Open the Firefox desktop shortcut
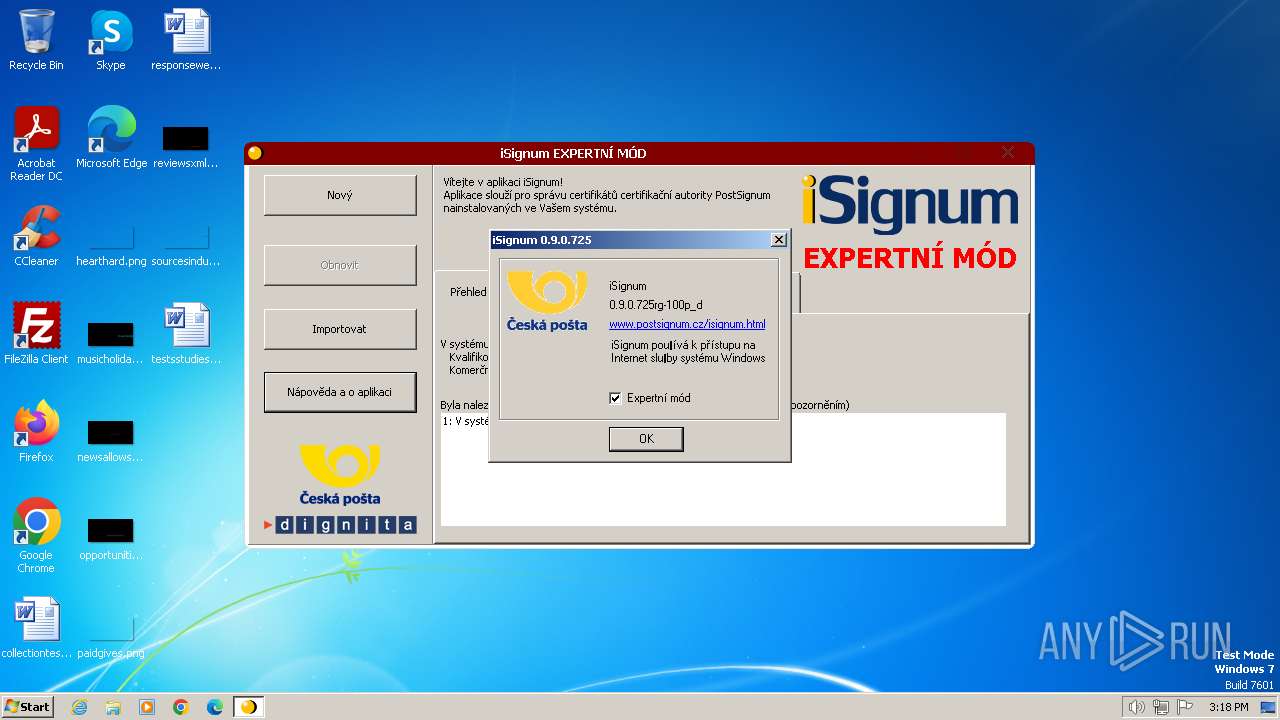 tap(36, 432)
